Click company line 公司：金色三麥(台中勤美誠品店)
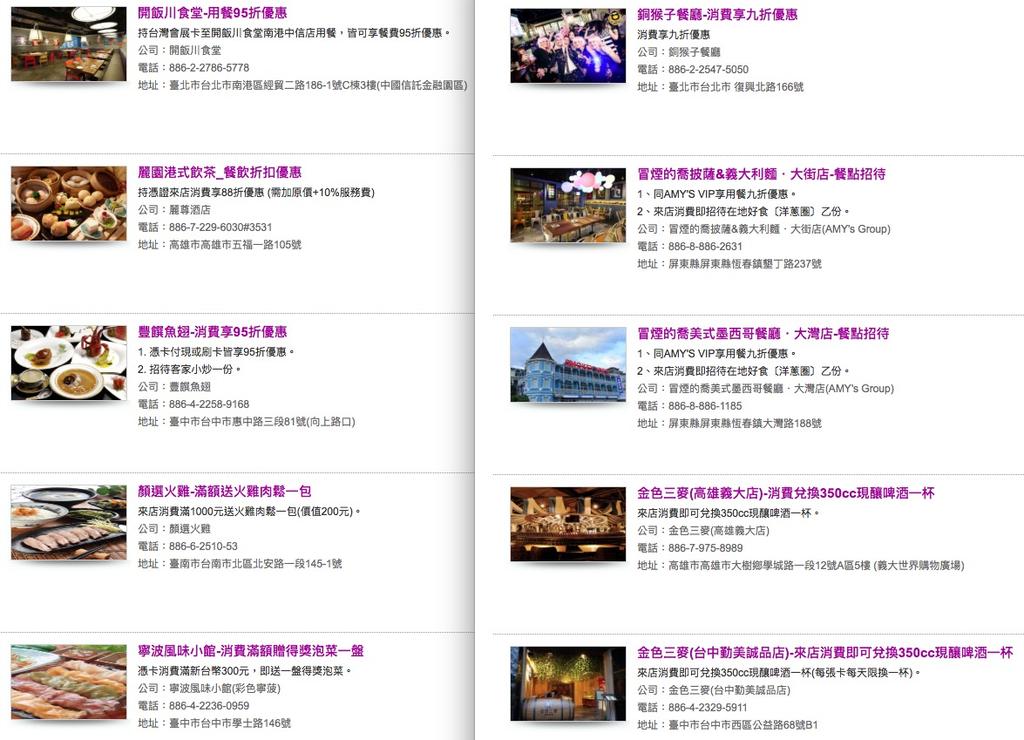Image resolution: width=1024 pixels, height=740 pixels. (x=714, y=689)
